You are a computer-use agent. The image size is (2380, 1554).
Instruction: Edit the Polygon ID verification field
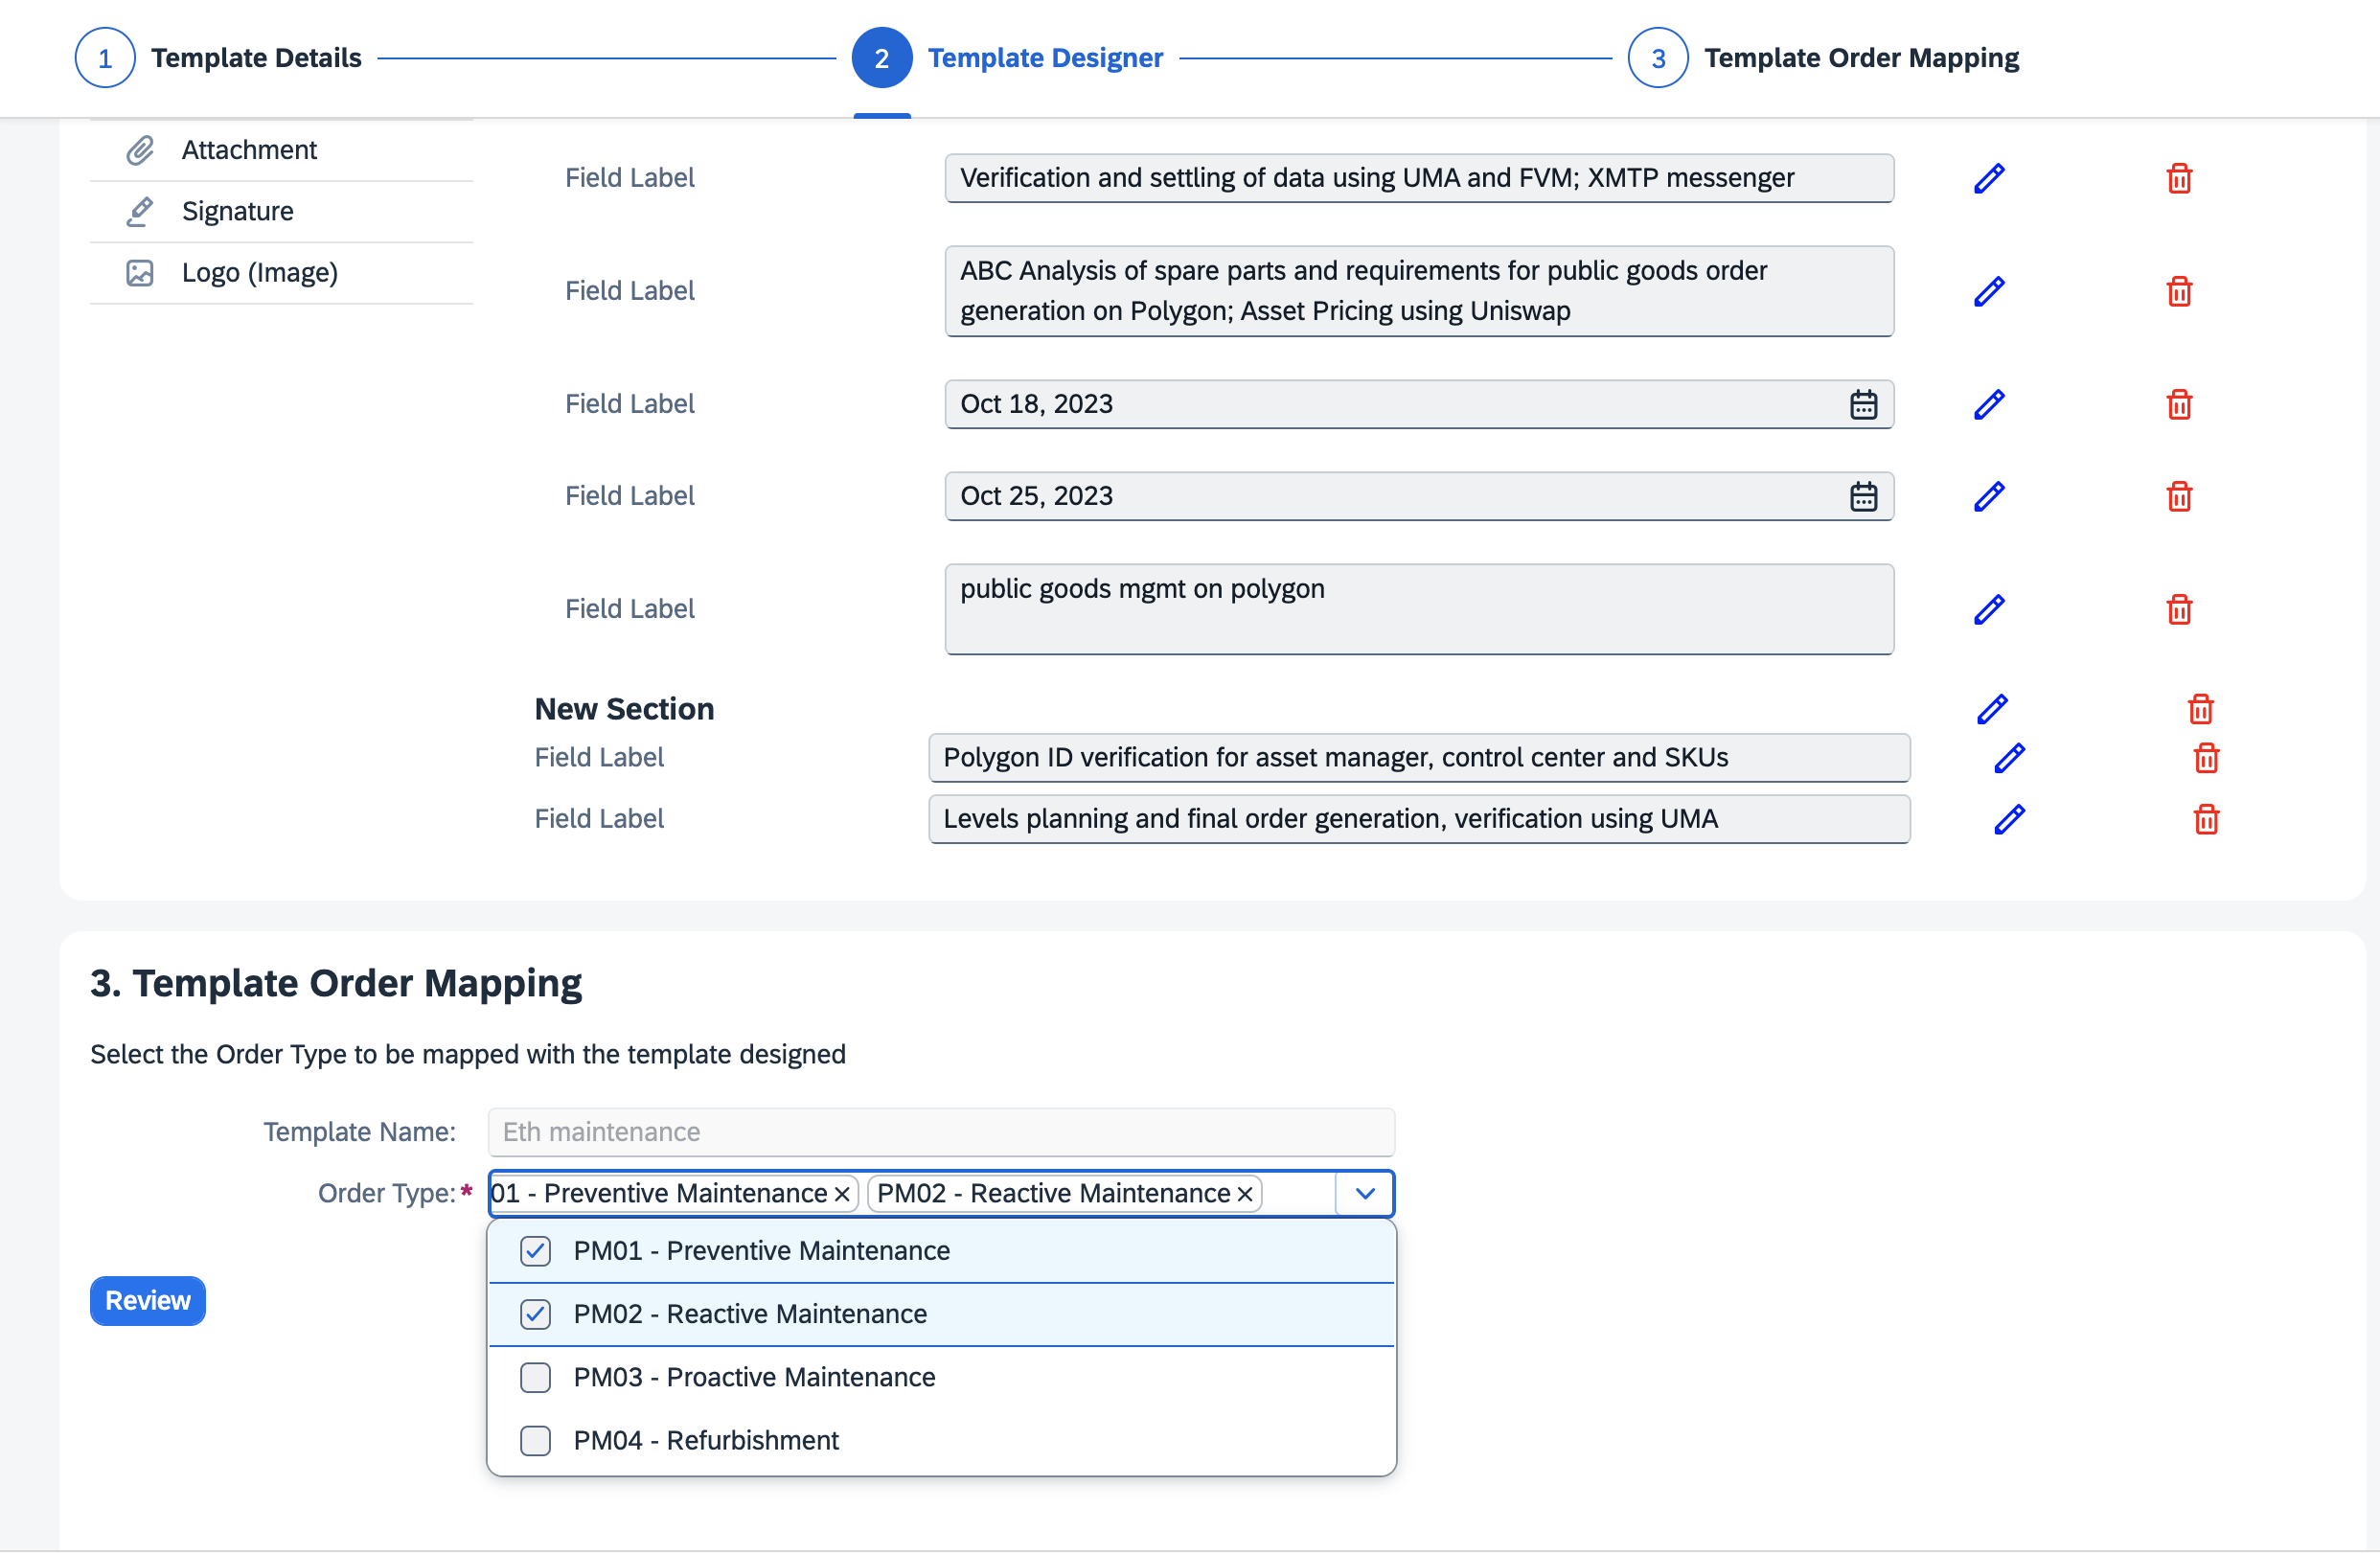tap(2009, 758)
